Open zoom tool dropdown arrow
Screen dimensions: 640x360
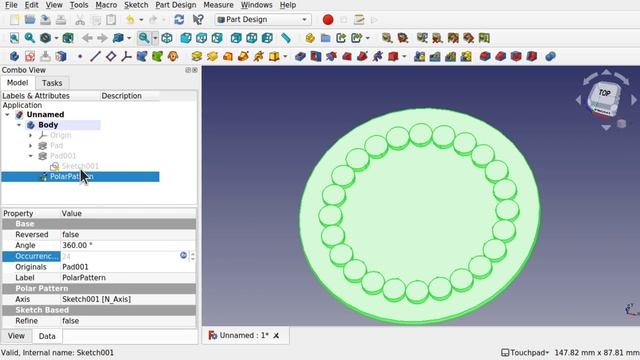click(x=155, y=38)
